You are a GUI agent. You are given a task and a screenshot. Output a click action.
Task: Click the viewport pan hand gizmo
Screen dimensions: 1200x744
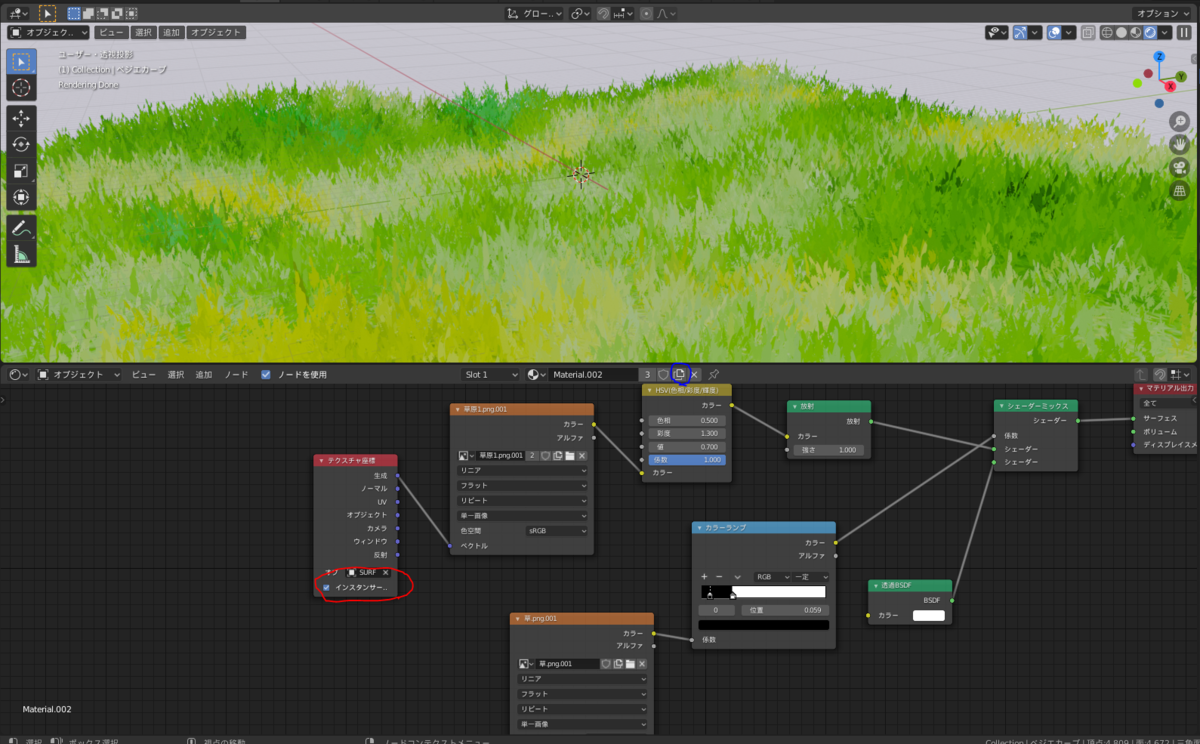pyautogui.click(x=1179, y=145)
